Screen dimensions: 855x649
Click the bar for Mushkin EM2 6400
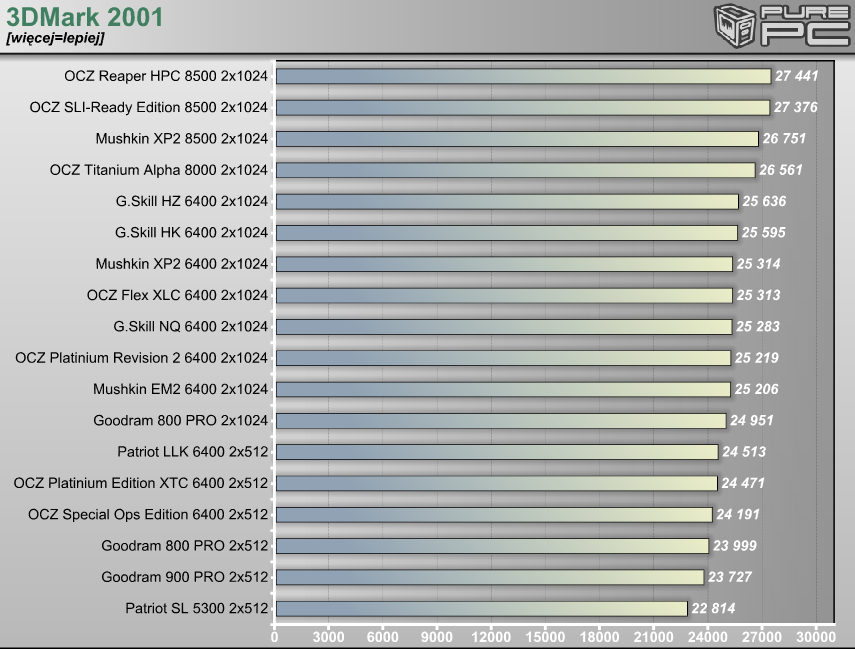[503, 389]
